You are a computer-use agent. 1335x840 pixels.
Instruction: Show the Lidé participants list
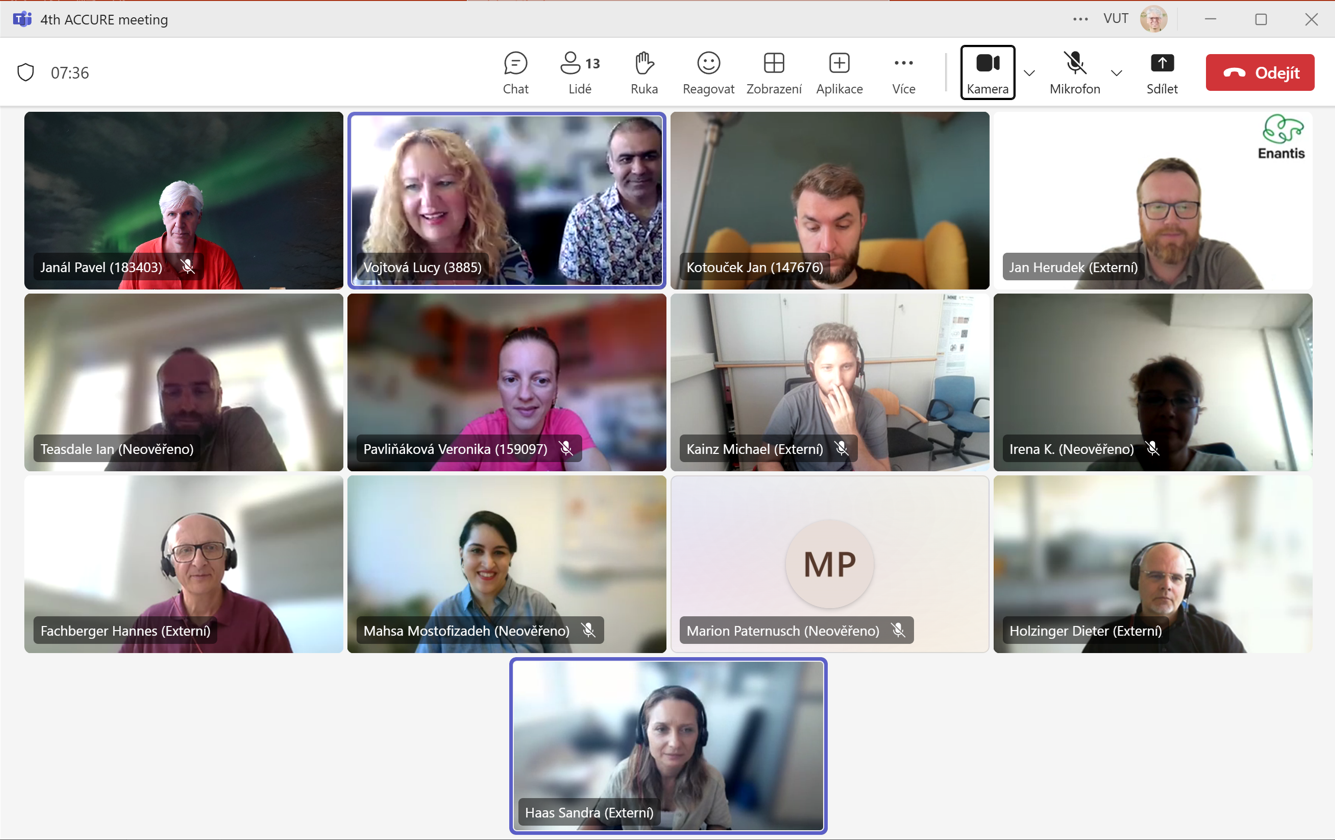pyautogui.click(x=580, y=73)
